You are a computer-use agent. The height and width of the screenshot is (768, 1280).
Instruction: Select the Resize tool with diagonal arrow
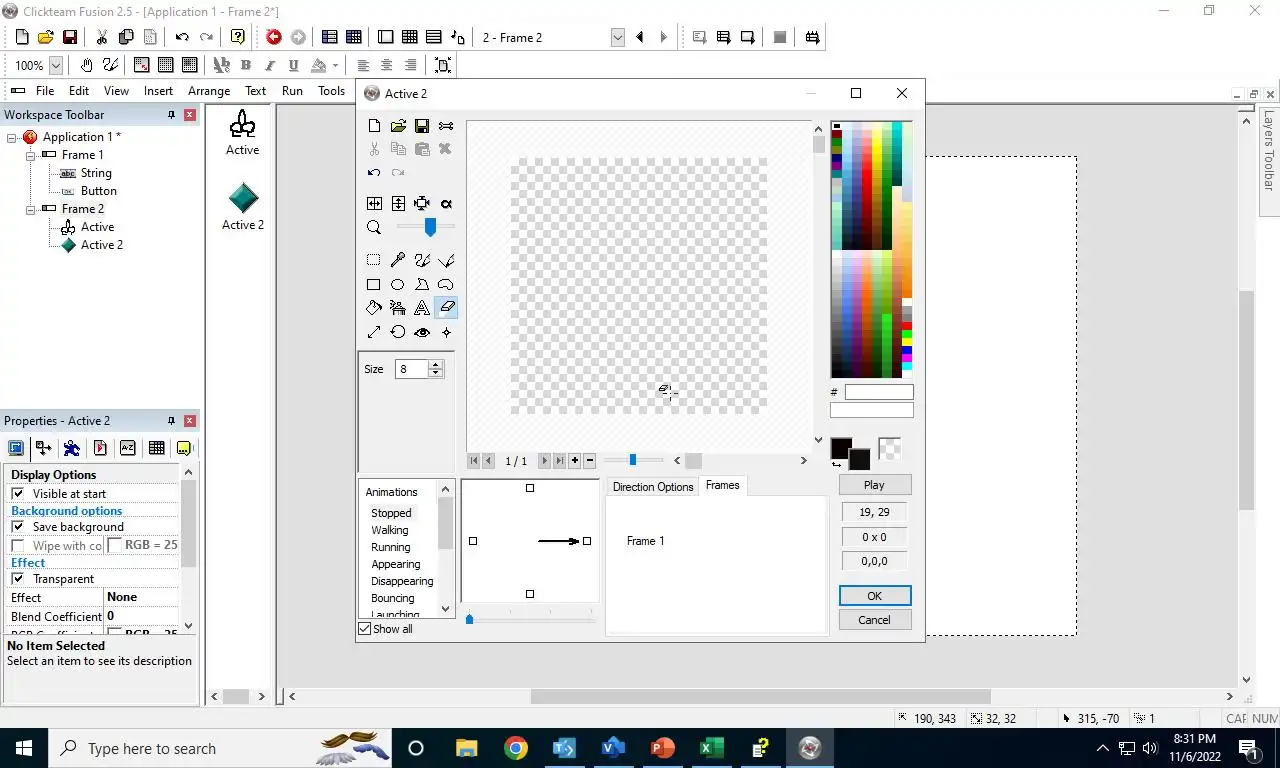click(374, 332)
